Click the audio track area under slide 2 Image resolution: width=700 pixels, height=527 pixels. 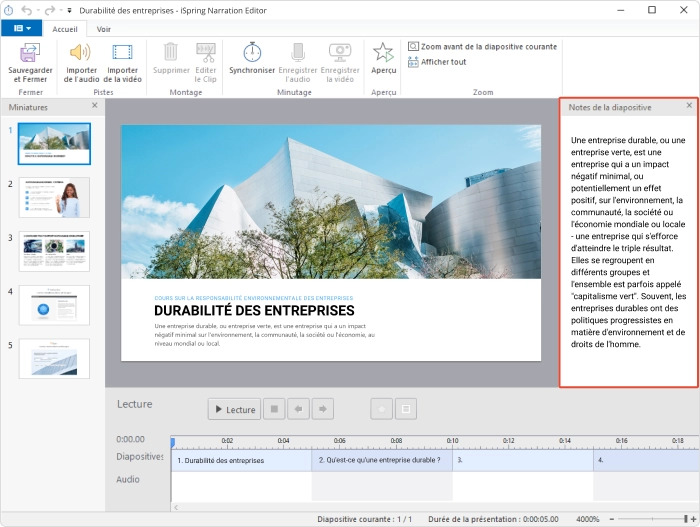click(x=382, y=486)
